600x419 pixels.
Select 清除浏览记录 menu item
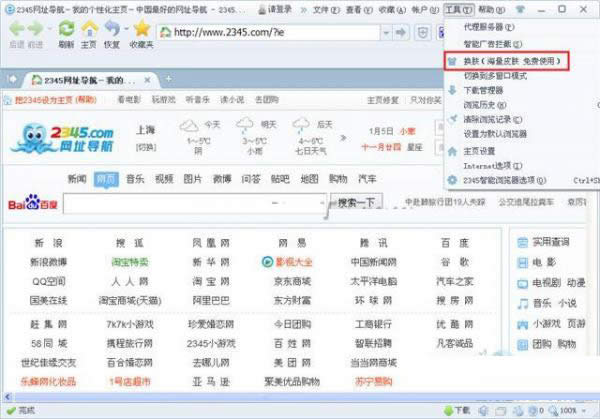click(493, 120)
